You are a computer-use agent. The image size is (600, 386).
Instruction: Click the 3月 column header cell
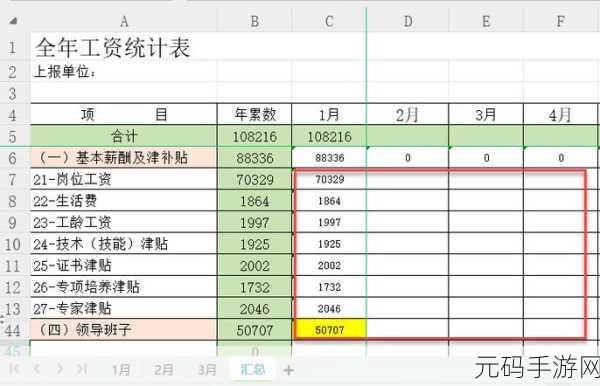486,114
